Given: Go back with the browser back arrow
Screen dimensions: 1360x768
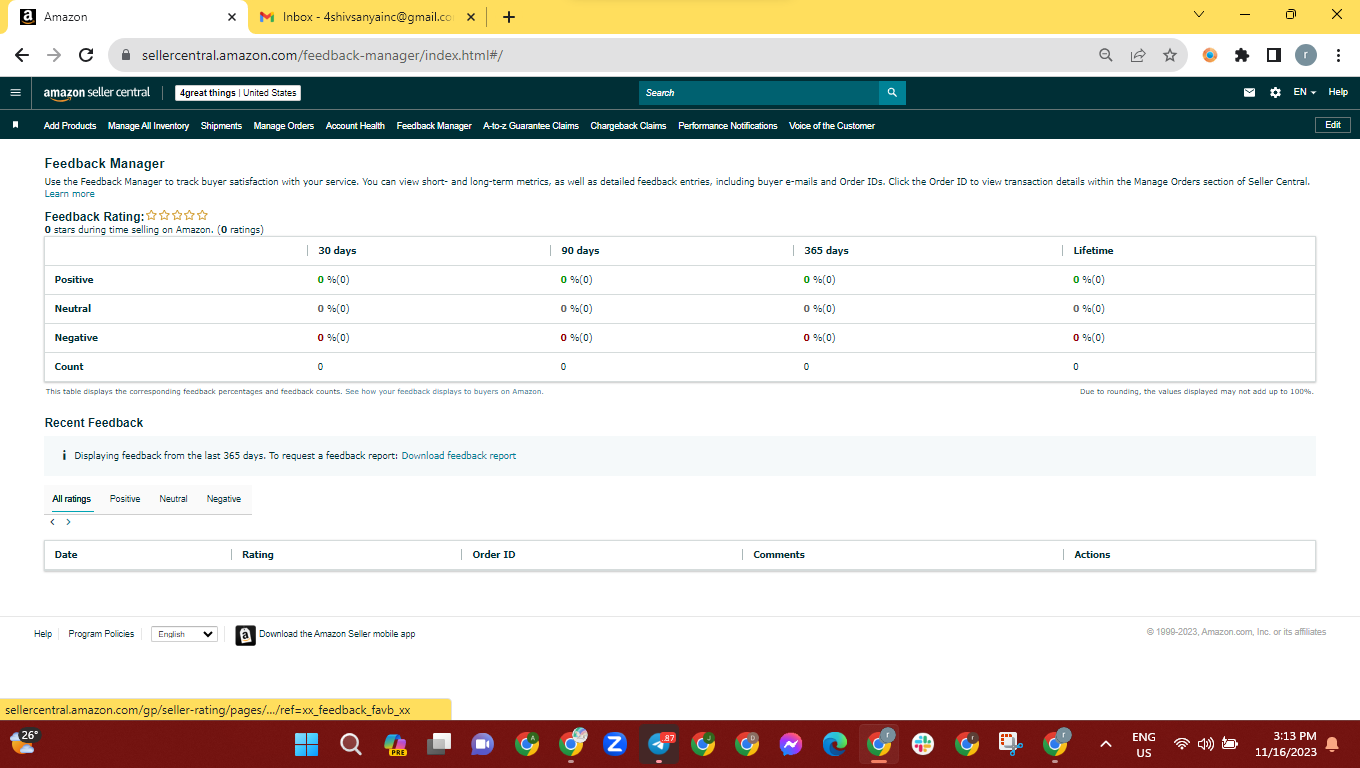Looking at the screenshot, I should [x=22, y=55].
